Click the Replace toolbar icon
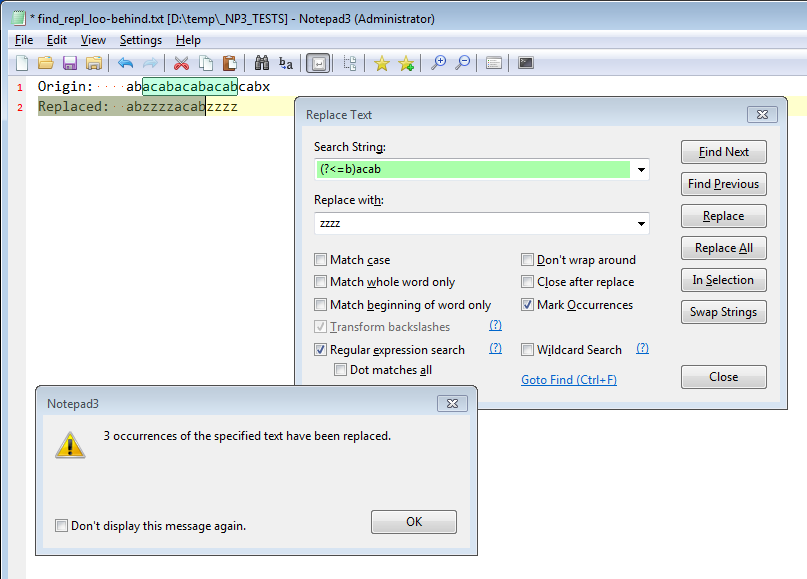The height and width of the screenshot is (579, 807). [x=286, y=62]
